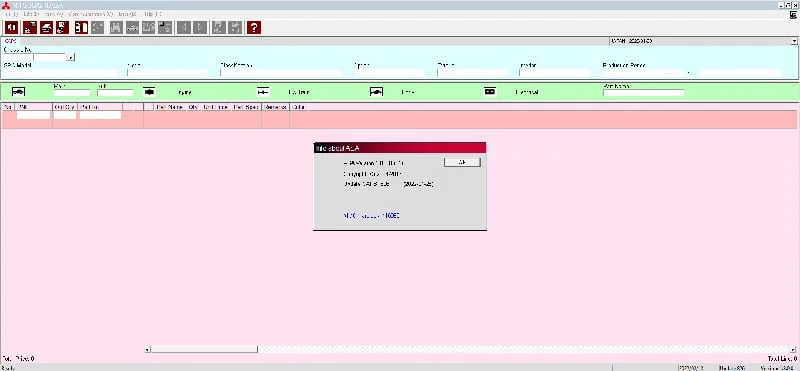This screenshot has height=371, width=800.
Task: Click the SPC Model field
Action: pyautogui.click(x=61, y=73)
